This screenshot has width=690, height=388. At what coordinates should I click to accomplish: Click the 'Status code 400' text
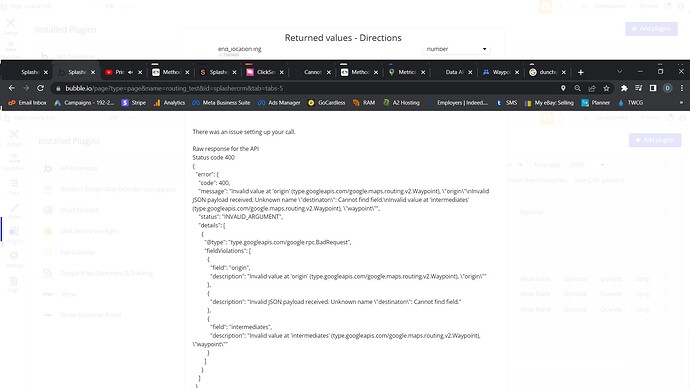213,157
